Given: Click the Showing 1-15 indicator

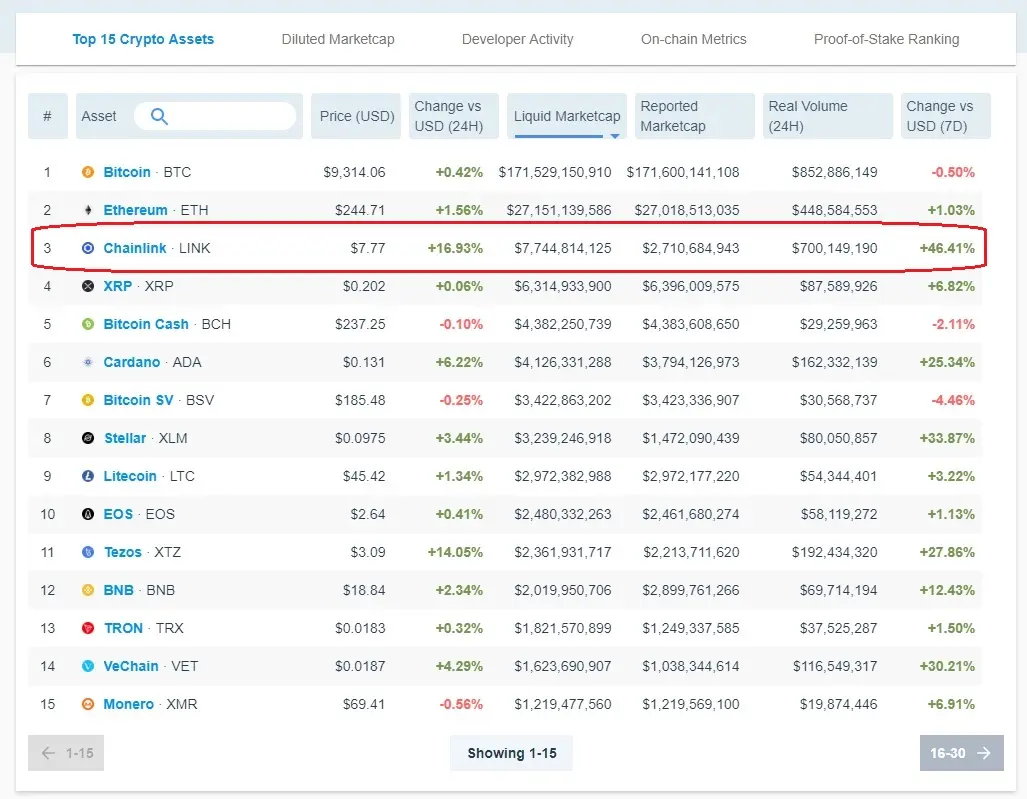Looking at the screenshot, I should pyautogui.click(x=512, y=753).
